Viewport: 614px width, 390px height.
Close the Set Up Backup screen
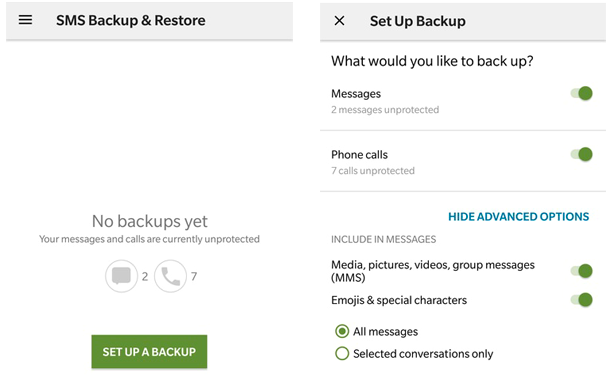coord(340,21)
